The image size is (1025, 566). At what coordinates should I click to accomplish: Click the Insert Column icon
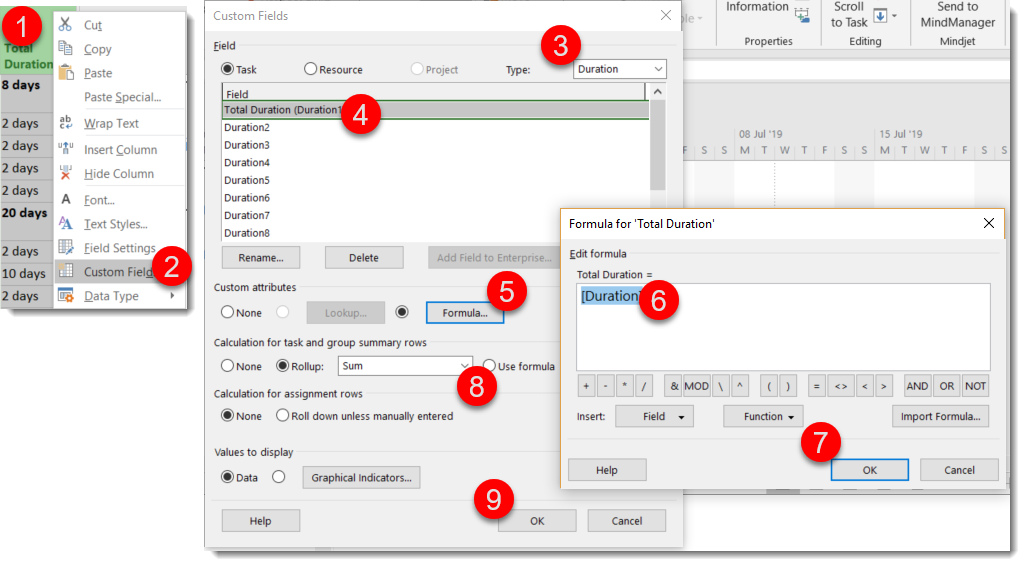click(x=66, y=149)
